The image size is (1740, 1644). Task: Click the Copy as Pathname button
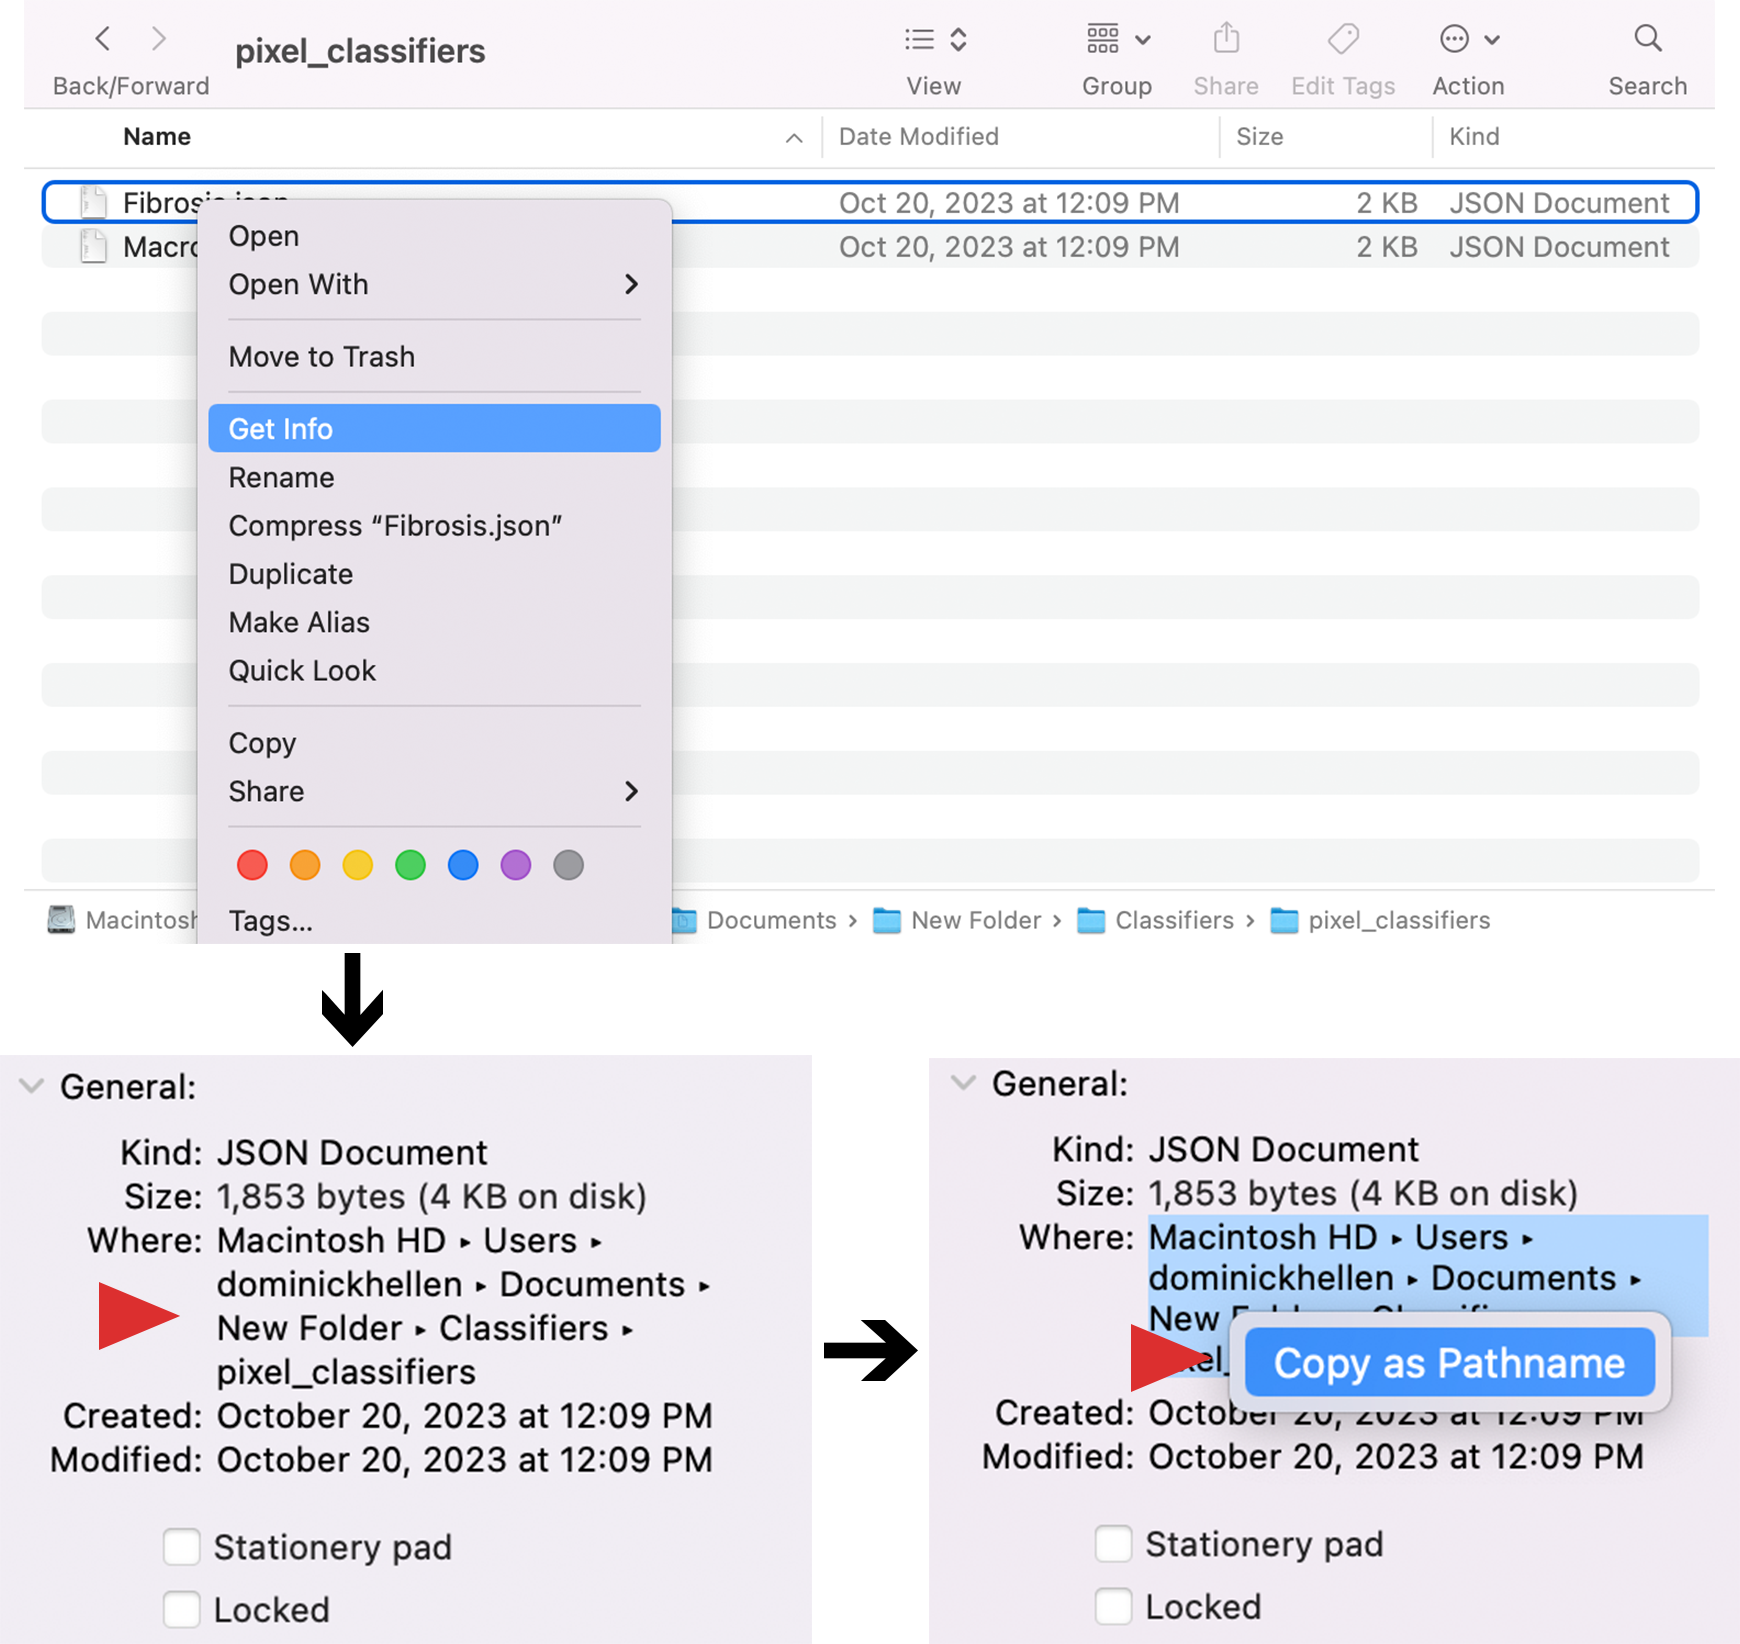[x=1449, y=1363]
